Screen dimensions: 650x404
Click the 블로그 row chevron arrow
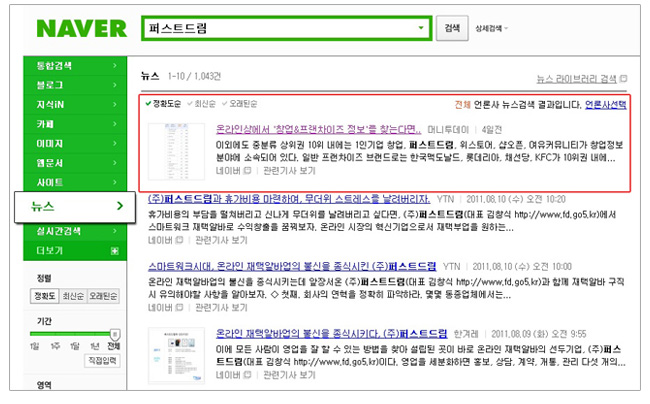(x=115, y=85)
